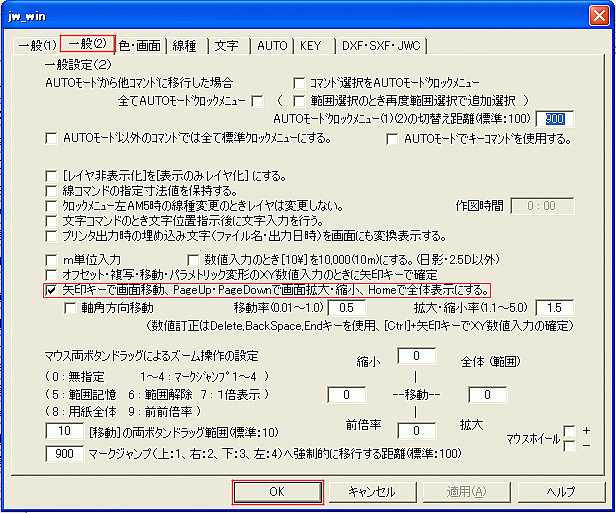Click the 拡大・縮小率 field showing 1.5
This screenshot has height=513, width=616.
(554, 308)
